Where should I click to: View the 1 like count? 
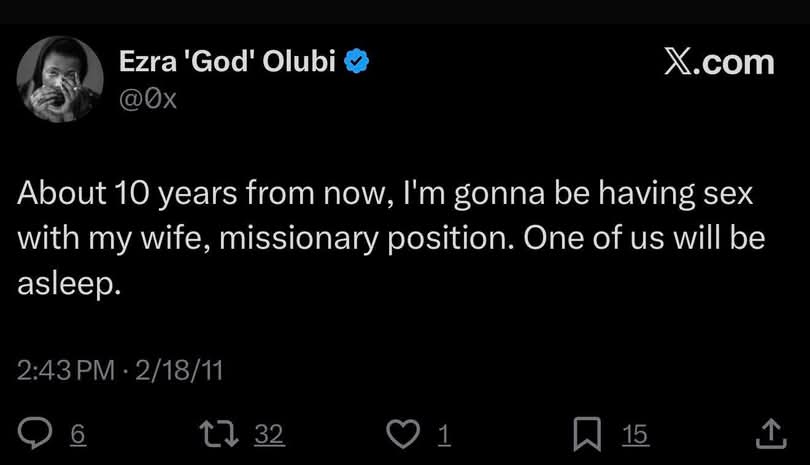tap(444, 434)
